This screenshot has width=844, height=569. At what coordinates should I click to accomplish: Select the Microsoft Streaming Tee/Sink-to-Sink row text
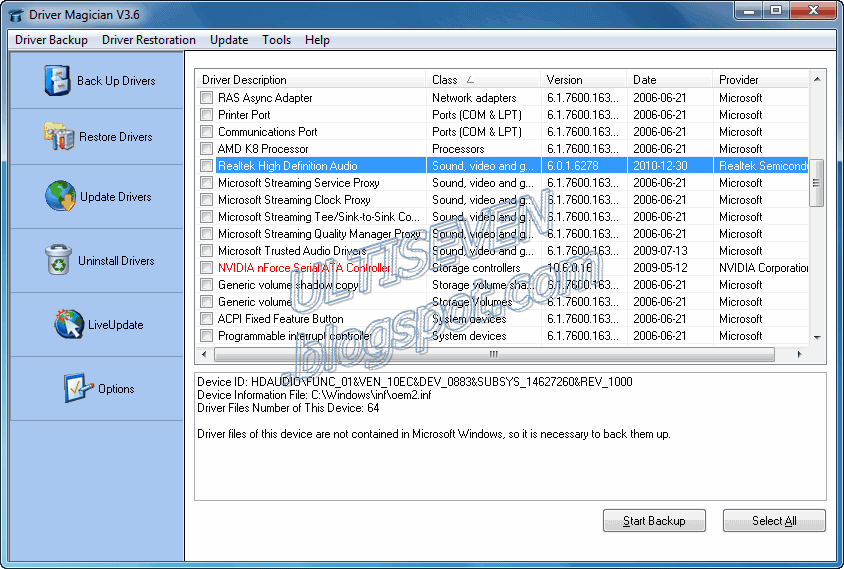(x=319, y=217)
